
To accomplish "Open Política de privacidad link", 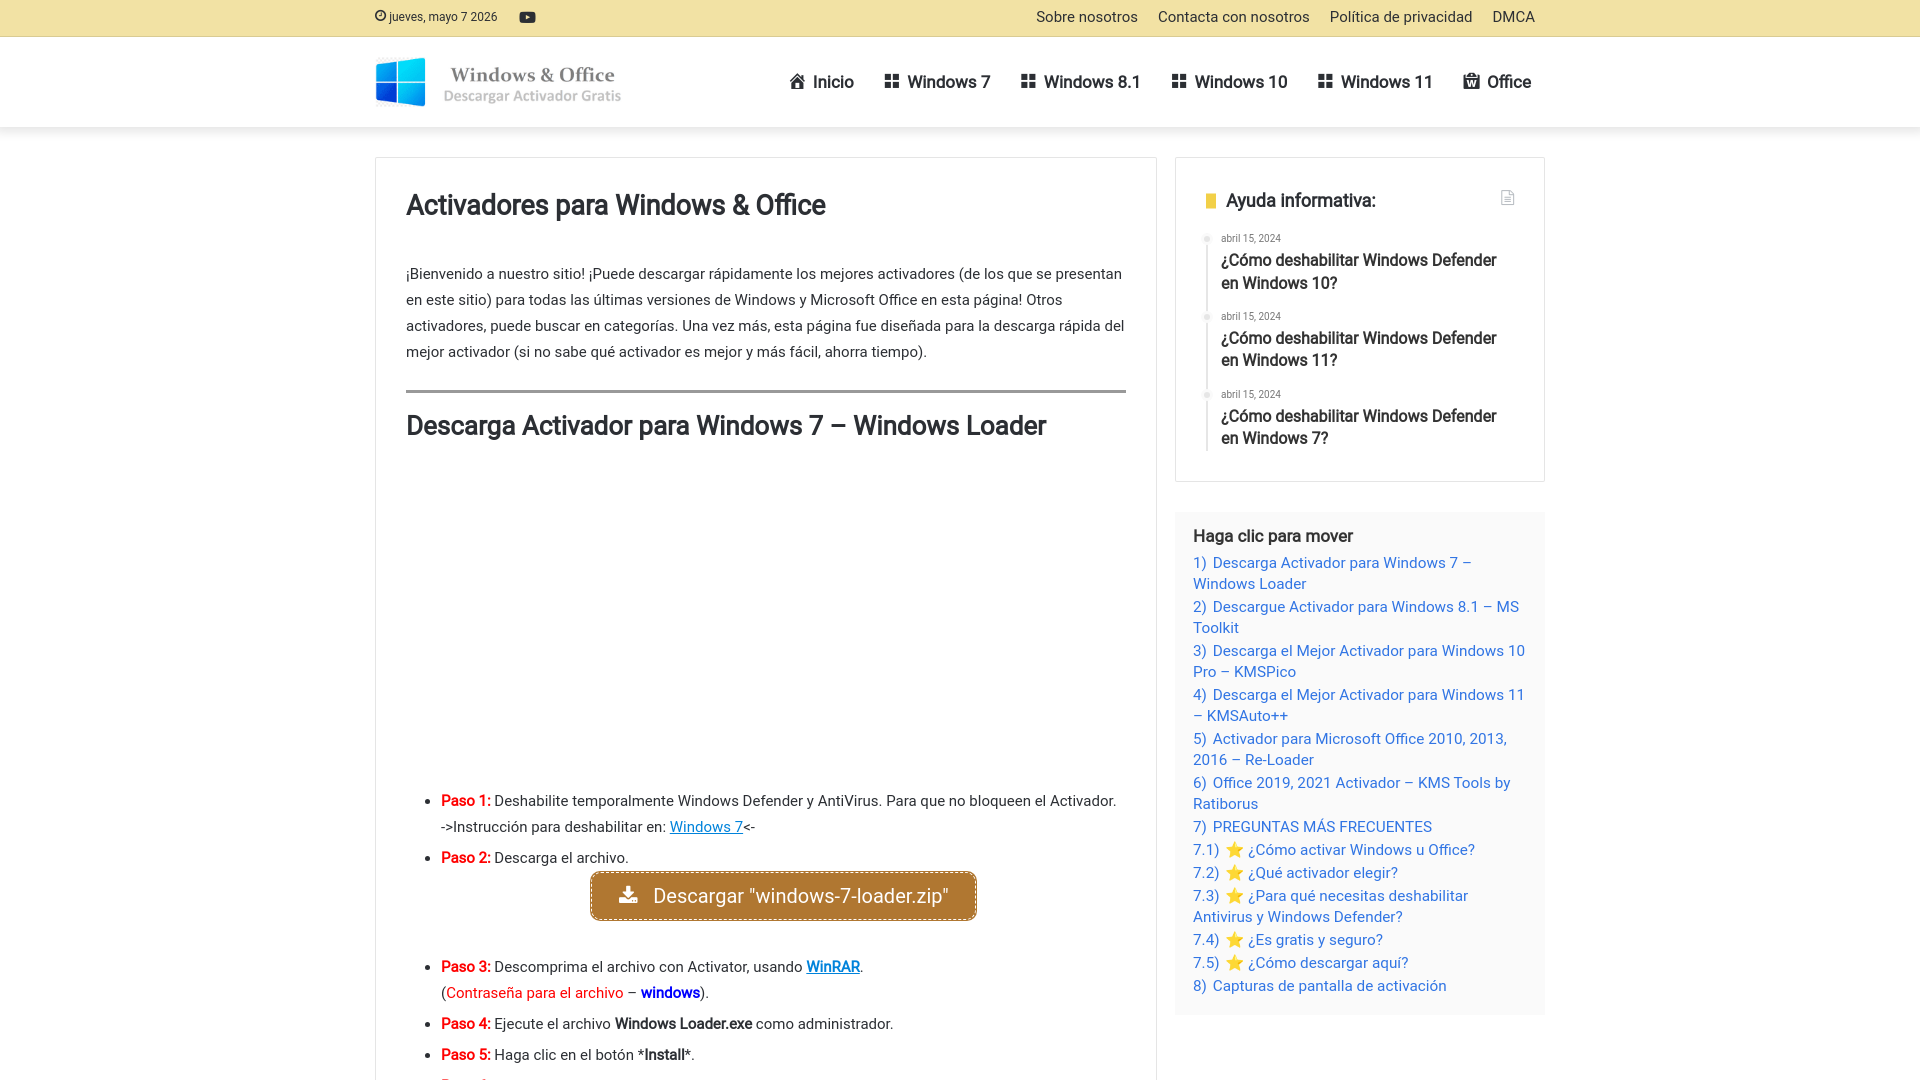I will 1400,17.
